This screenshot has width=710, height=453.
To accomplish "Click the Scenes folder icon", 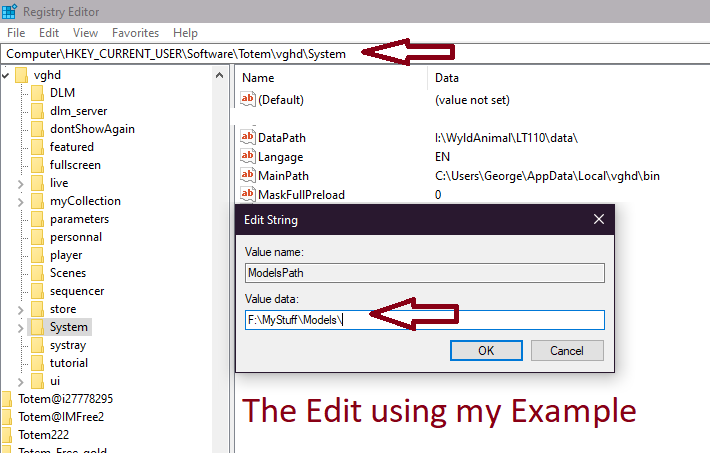I will coord(38,273).
